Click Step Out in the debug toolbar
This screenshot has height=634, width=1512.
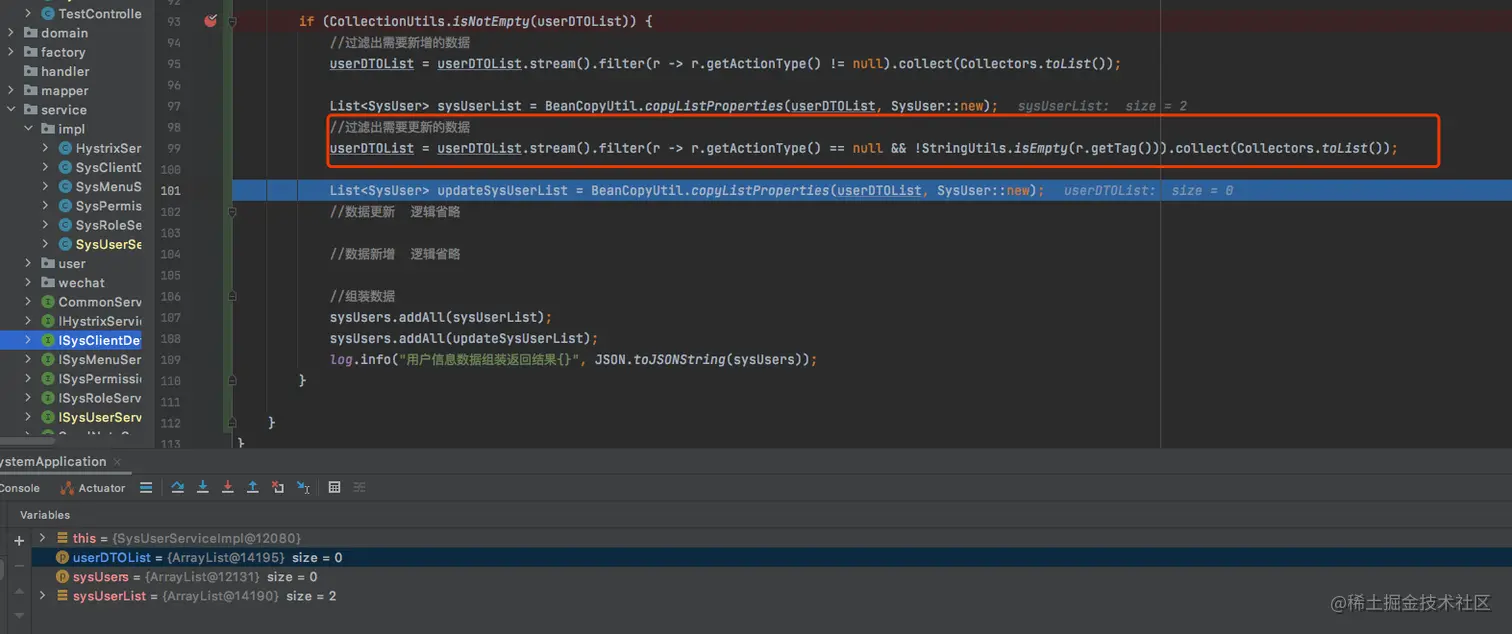point(253,487)
